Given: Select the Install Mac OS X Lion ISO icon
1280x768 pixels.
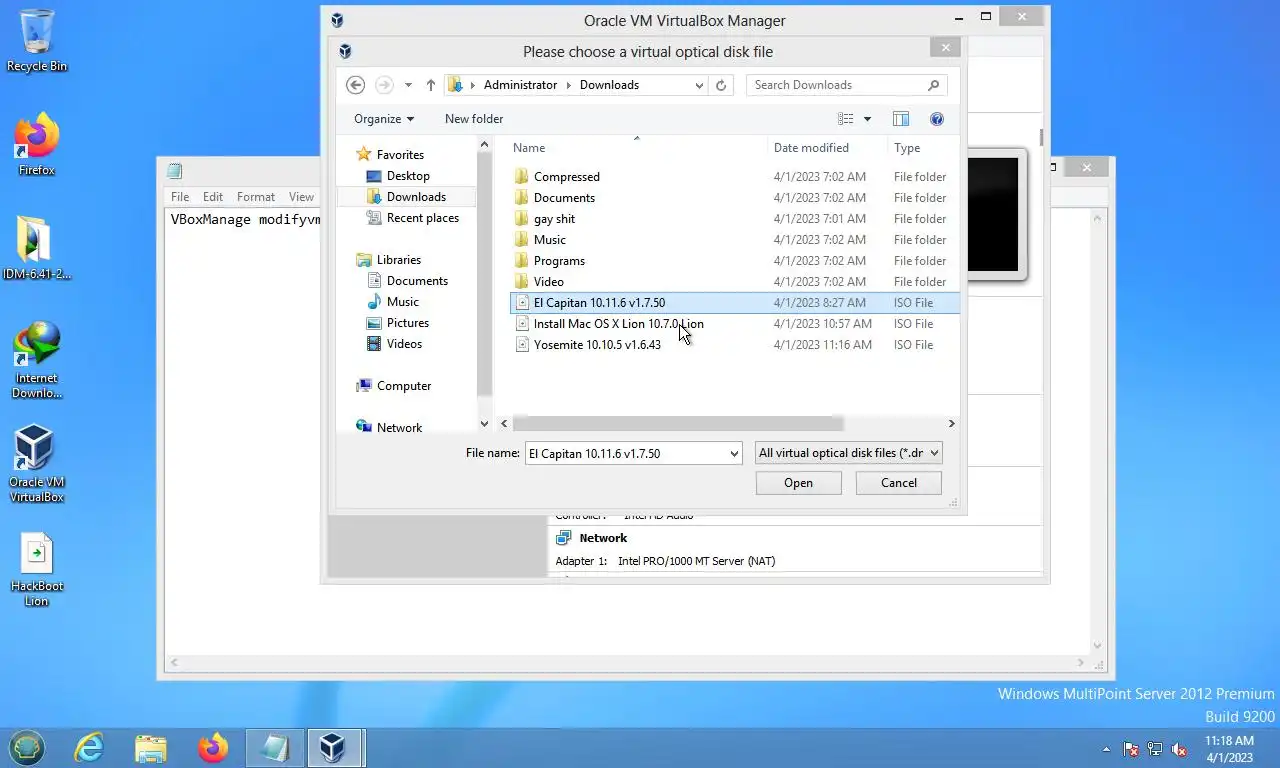Looking at the screenshot, I should [x=521, y=323].
